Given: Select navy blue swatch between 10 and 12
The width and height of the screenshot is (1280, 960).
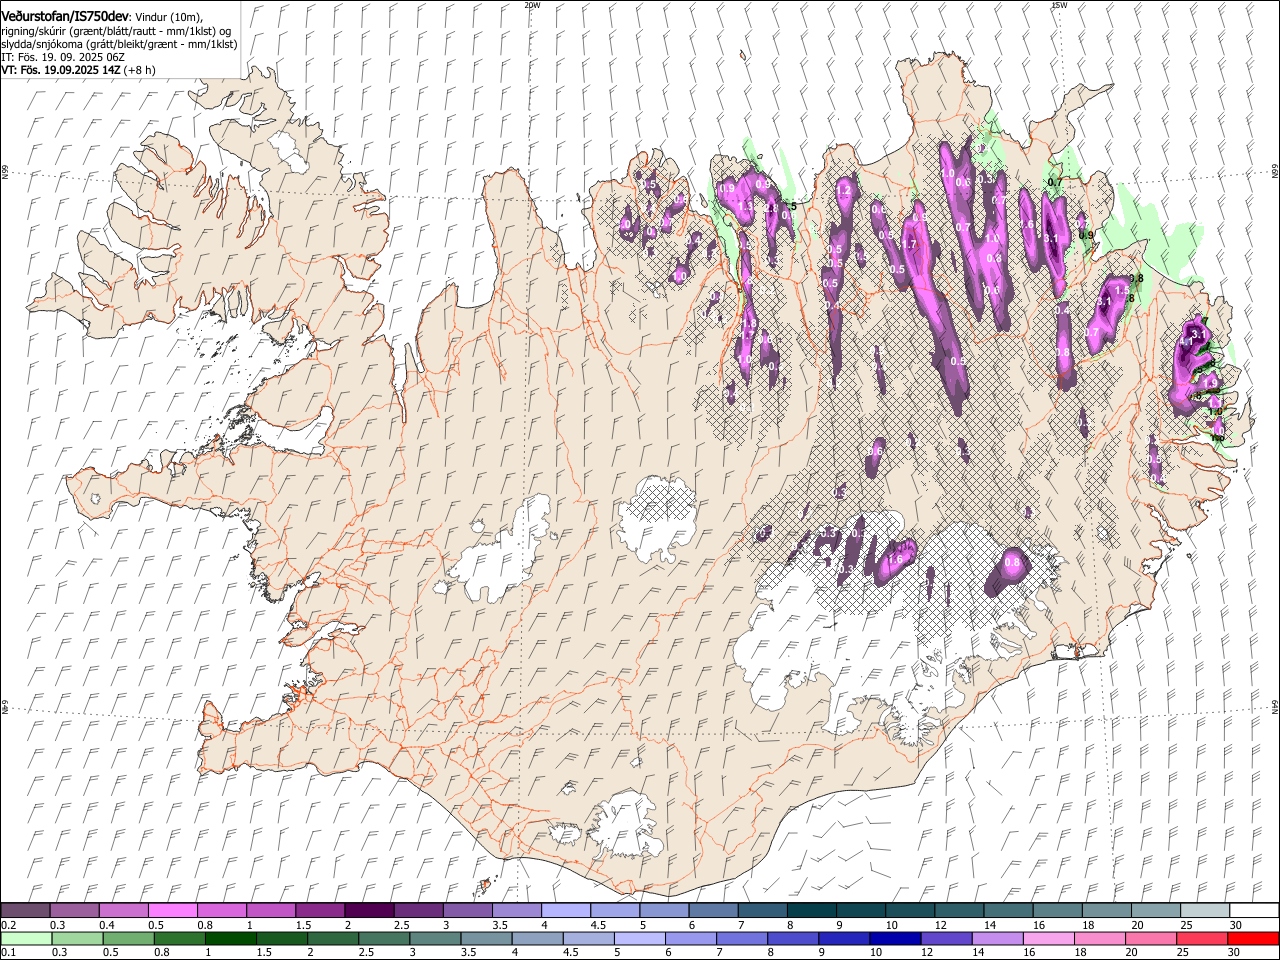Looking at the screenshot, I should (x=894, y=938).
